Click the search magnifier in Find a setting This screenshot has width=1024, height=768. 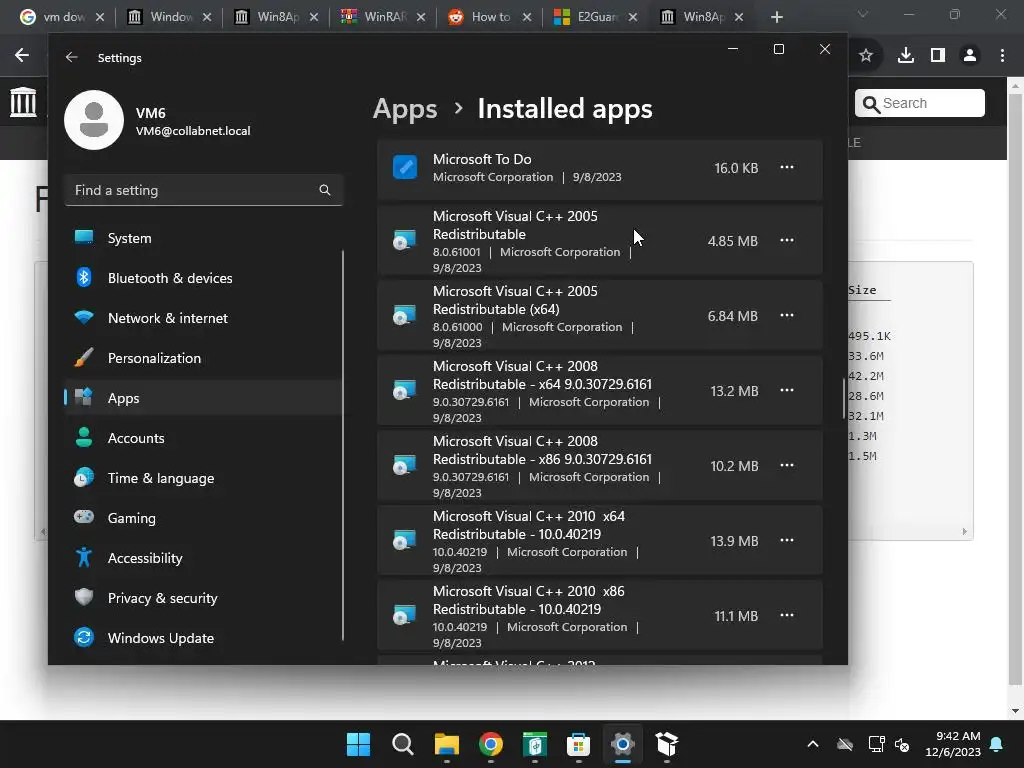tap(325, 190)
